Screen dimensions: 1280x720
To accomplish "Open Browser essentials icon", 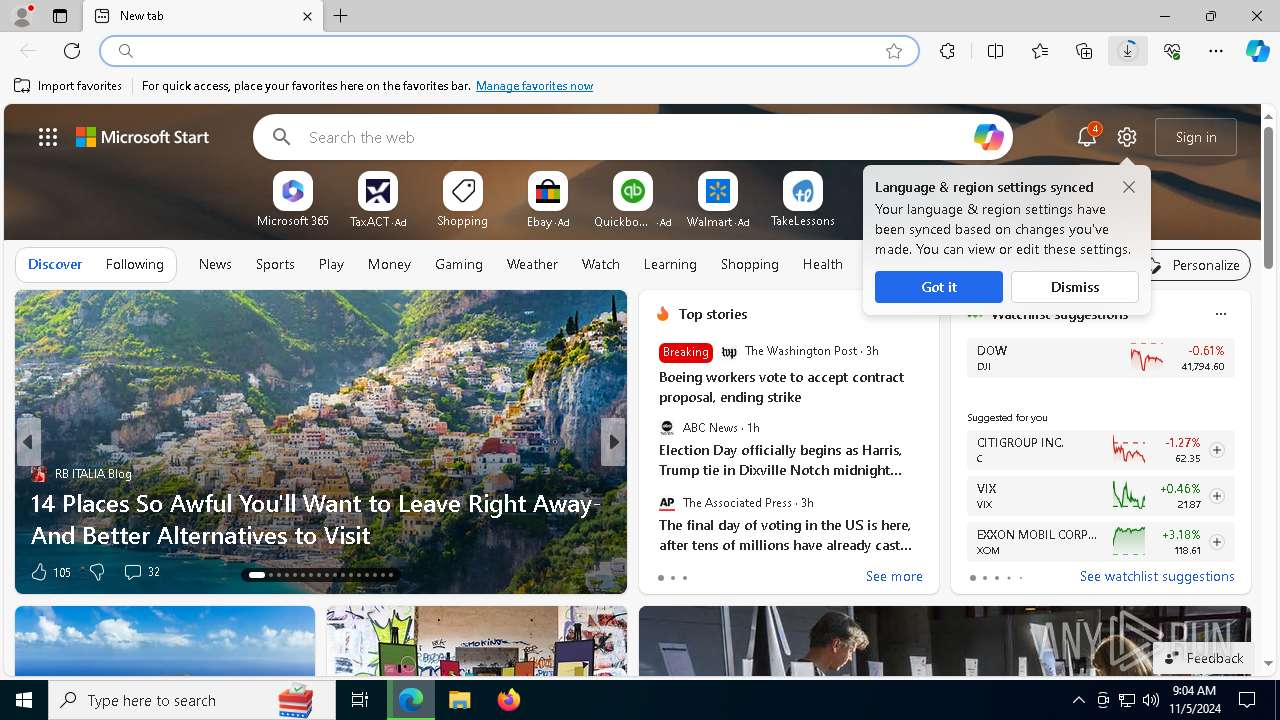I will 1172,51.
